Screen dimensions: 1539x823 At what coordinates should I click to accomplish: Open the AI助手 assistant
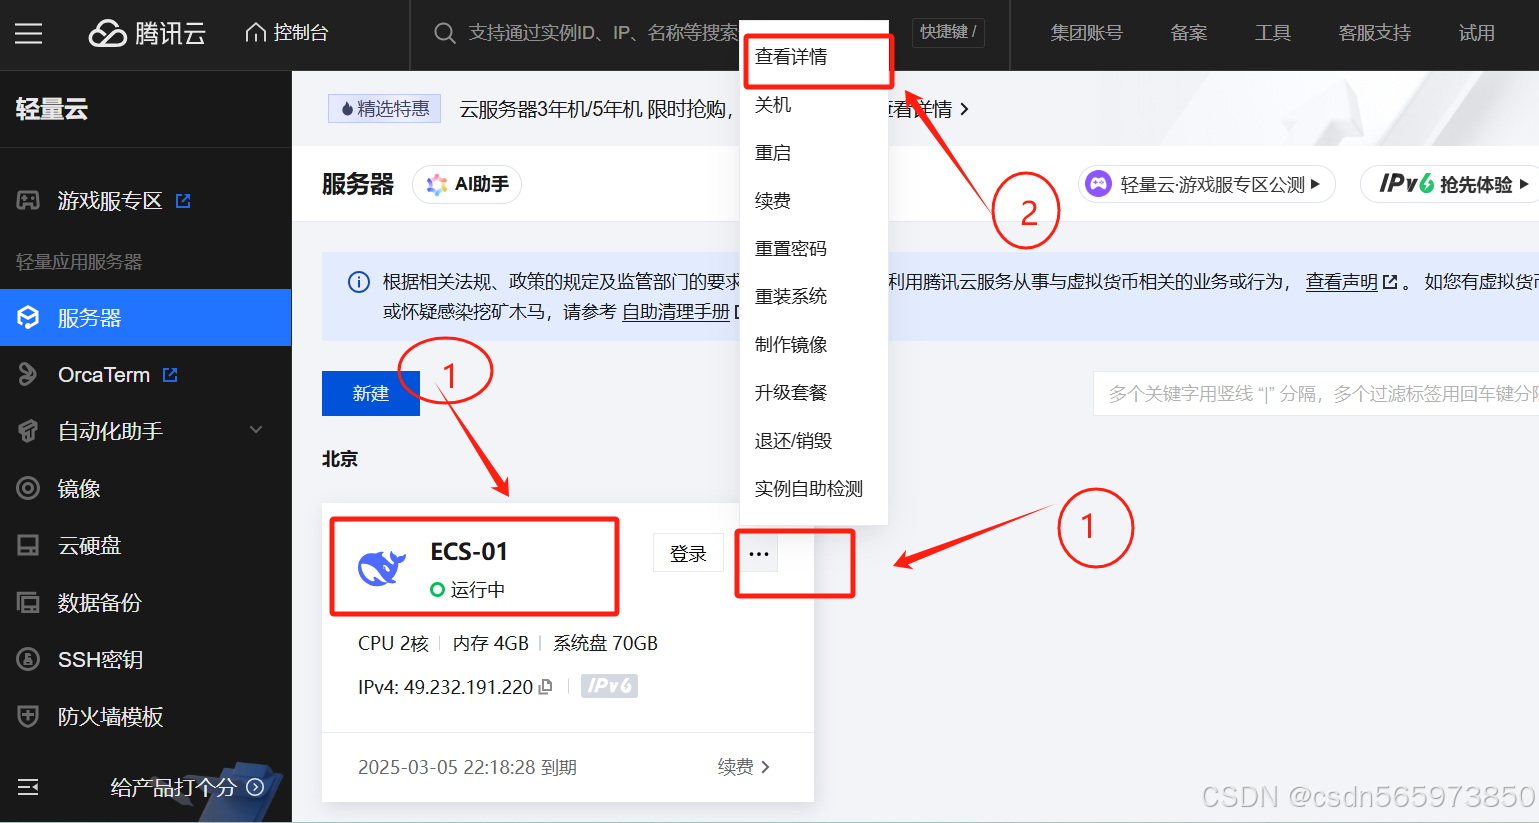(x=467, y=184)
